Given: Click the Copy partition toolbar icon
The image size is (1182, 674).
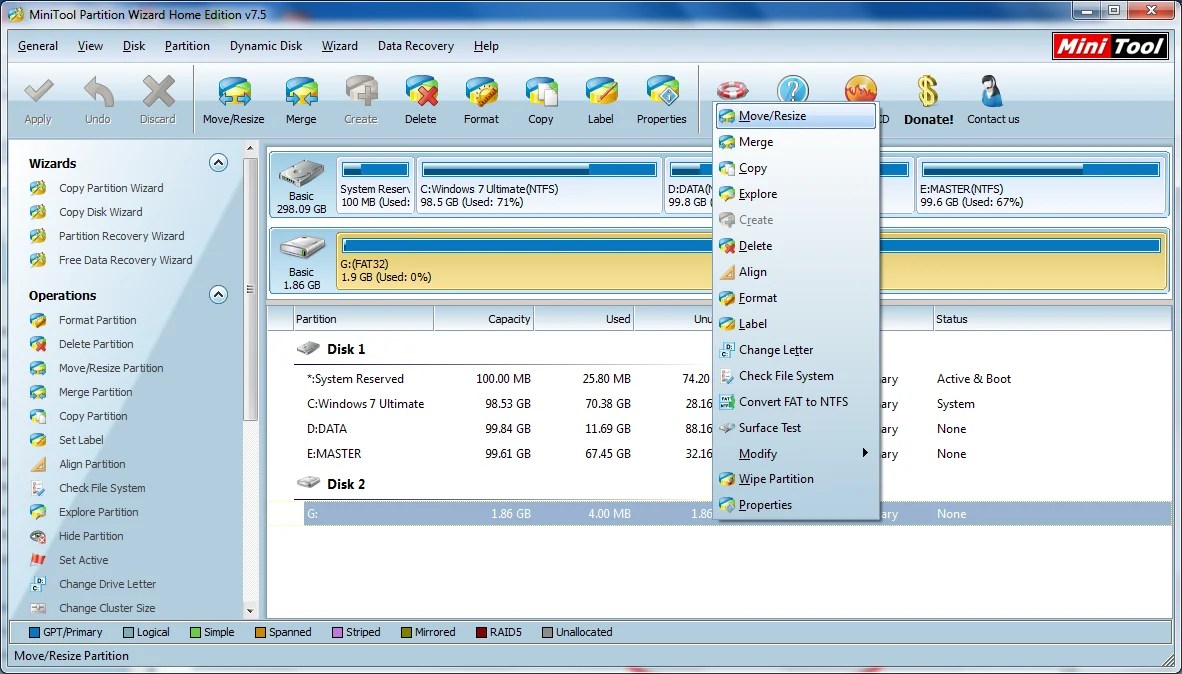Looking at the screenshot, I should pyautogui.click(x=541, y=99).
